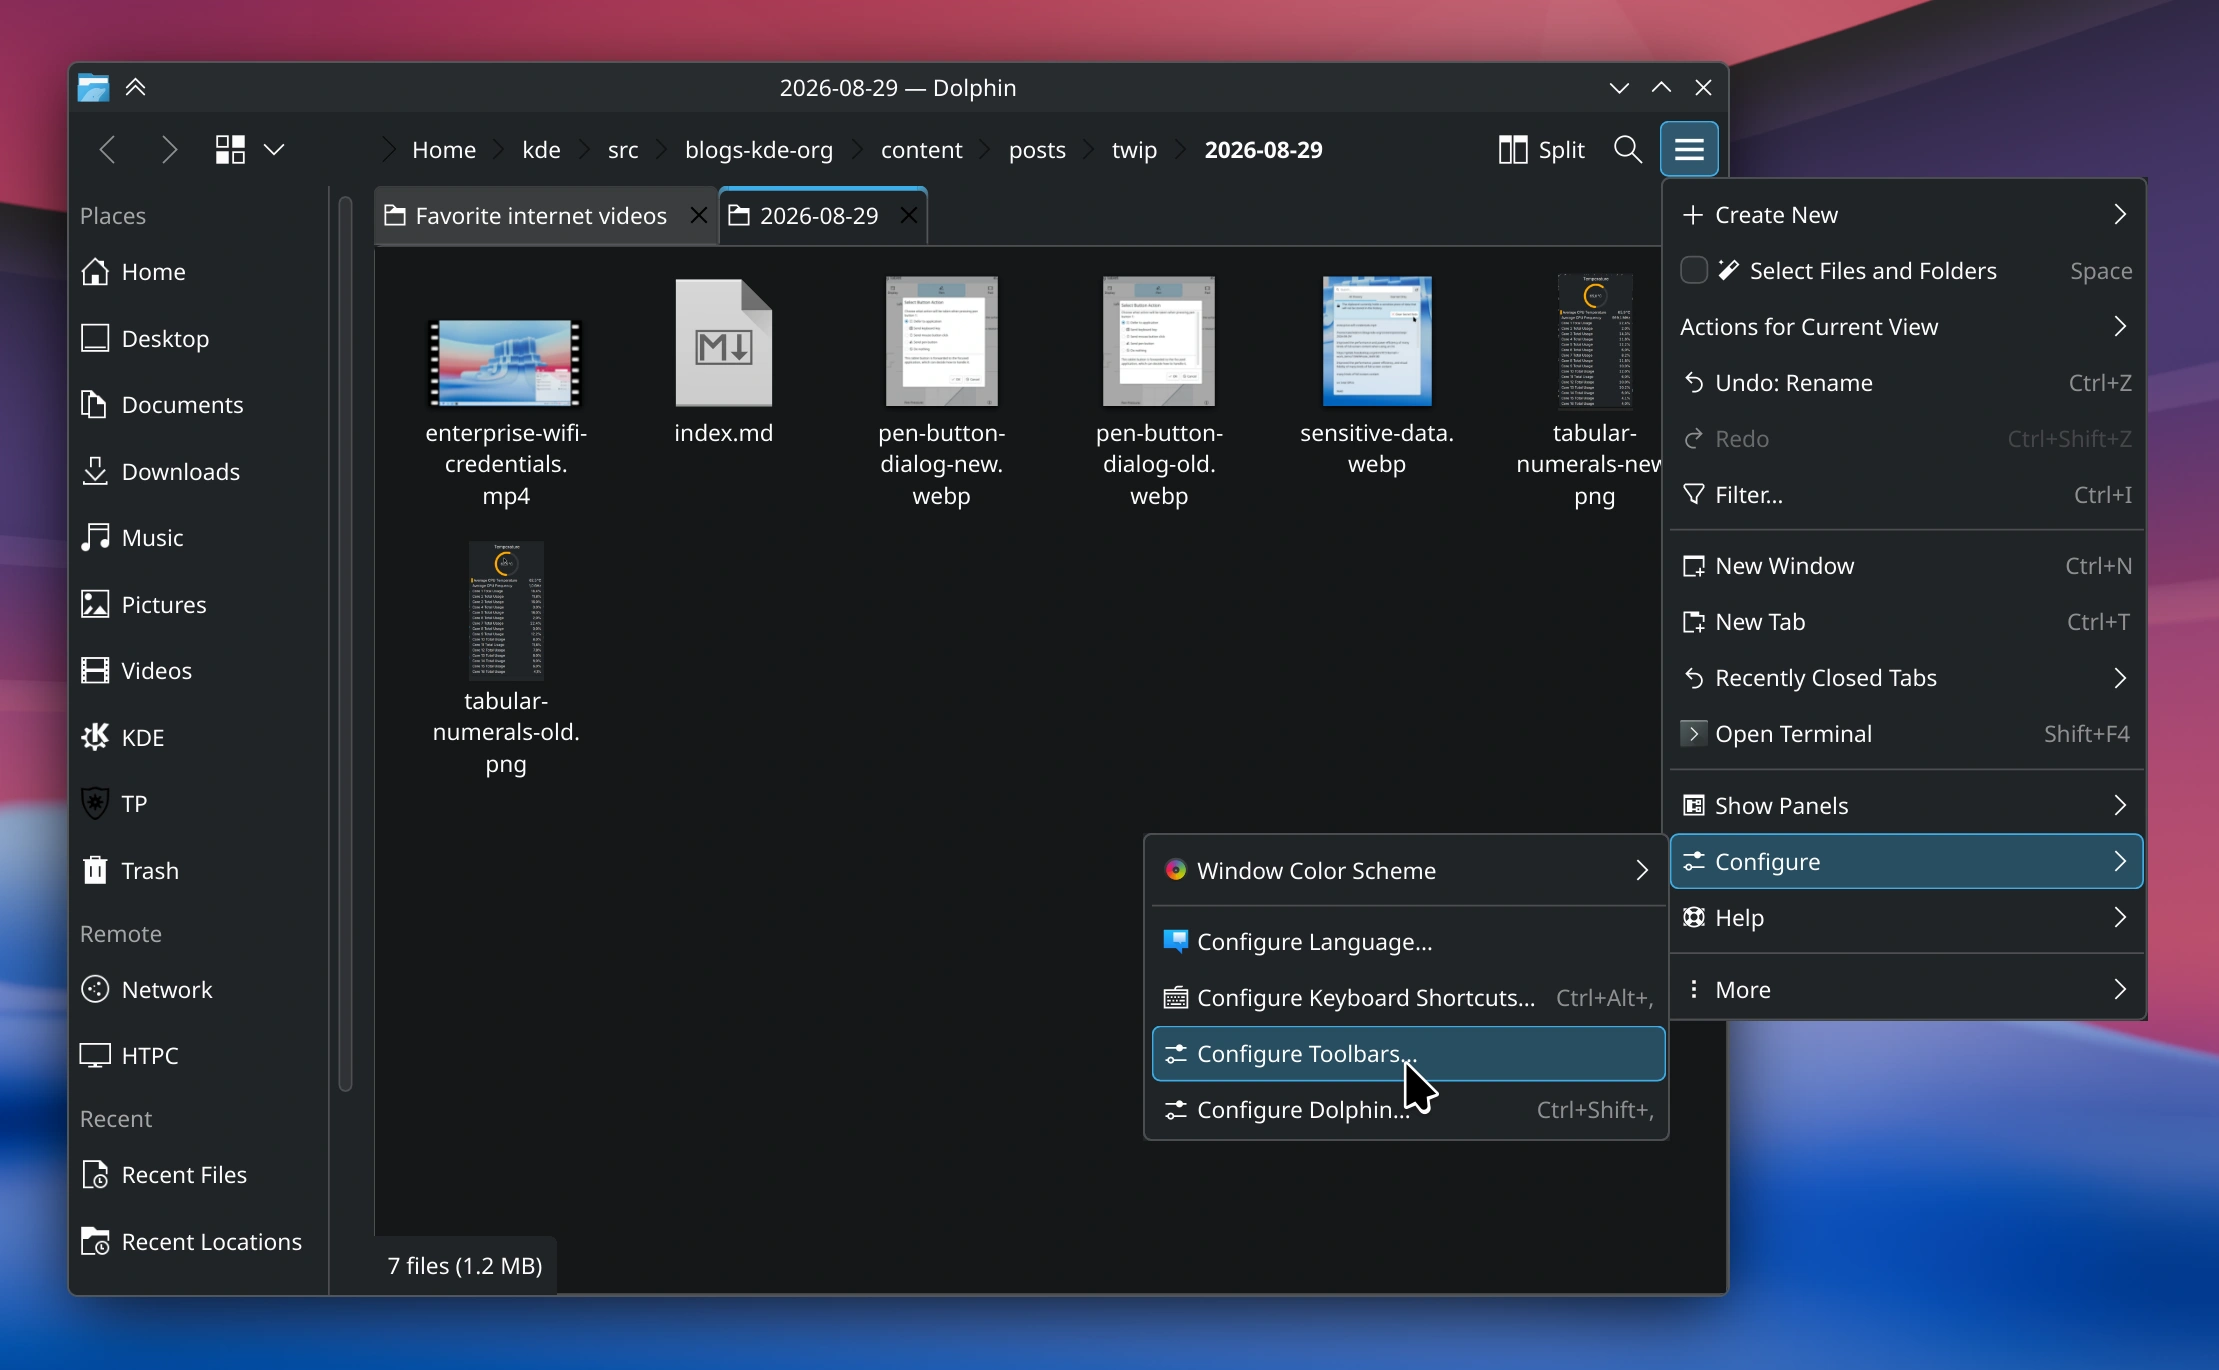Navigate to src breadcrumb
2219x1370 pixels.
[x=623, y=150]
